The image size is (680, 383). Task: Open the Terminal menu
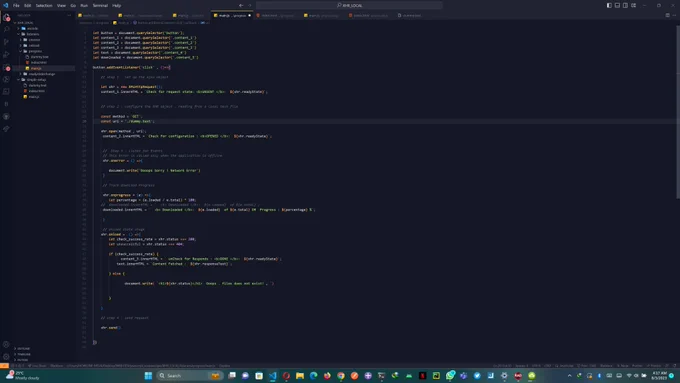(x=100, y=5)
